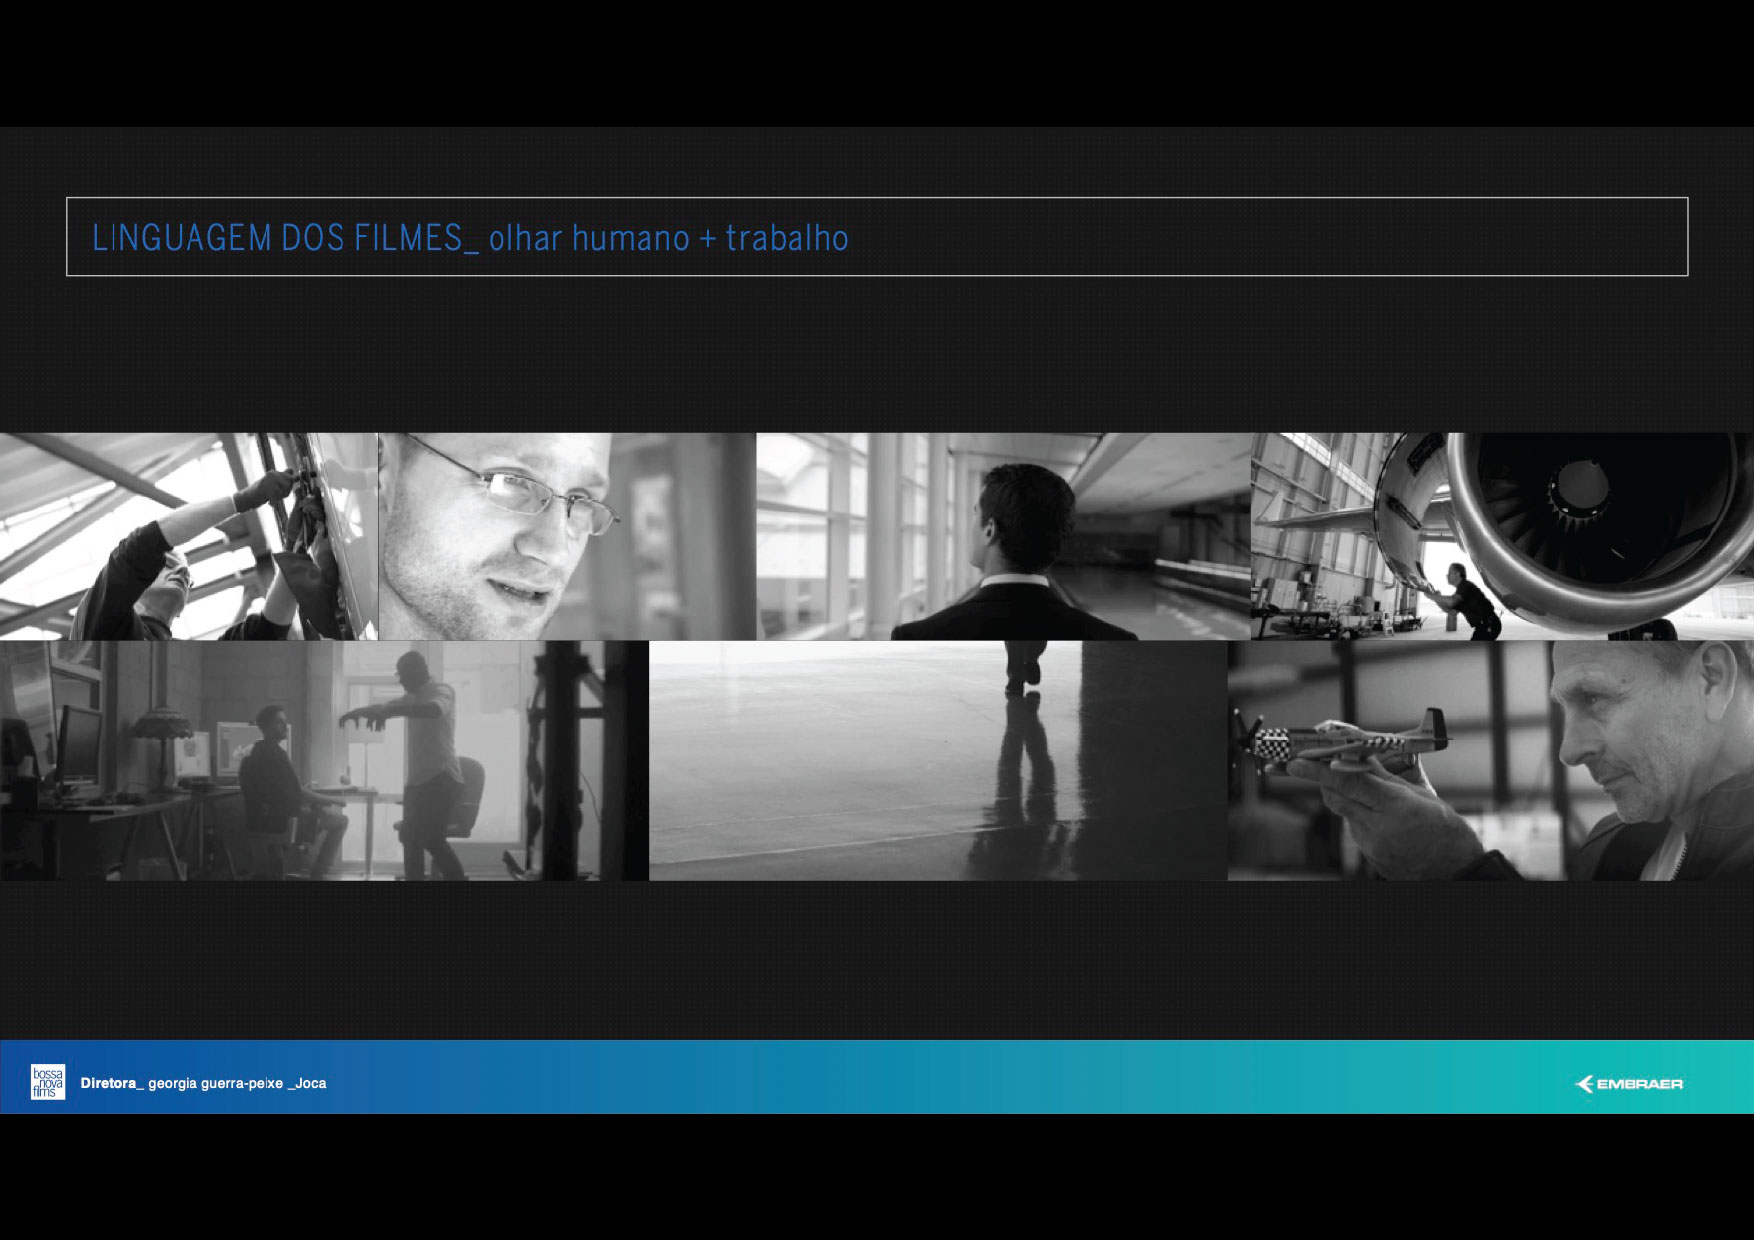
Task: Click the Embraer arrow emblem
Action: click(1584, 1084)
